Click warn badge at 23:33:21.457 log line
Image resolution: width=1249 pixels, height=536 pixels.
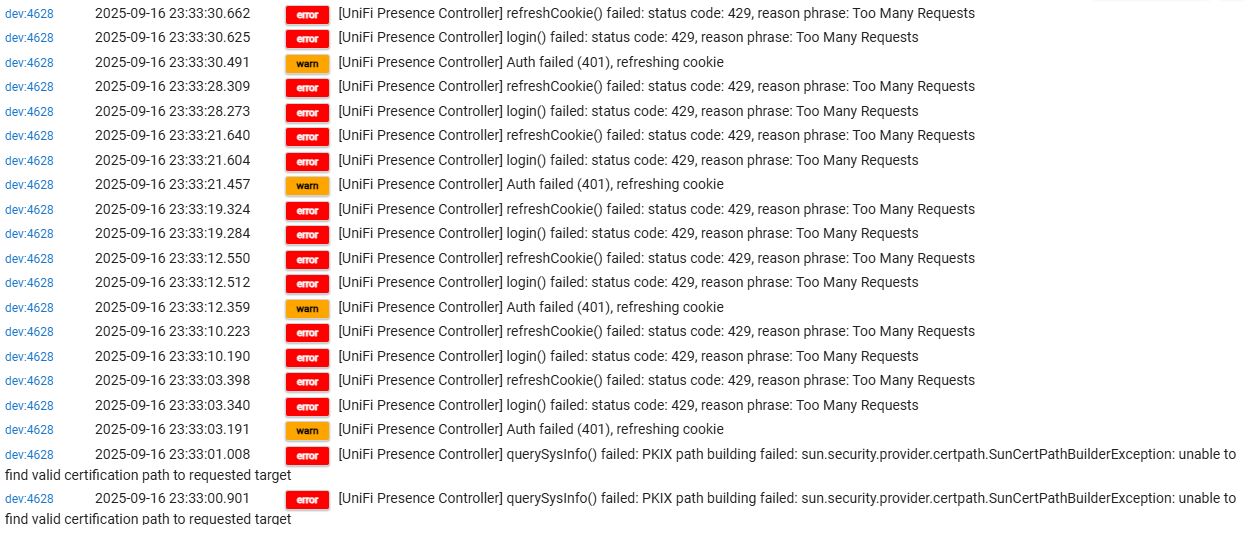point(307,186)
